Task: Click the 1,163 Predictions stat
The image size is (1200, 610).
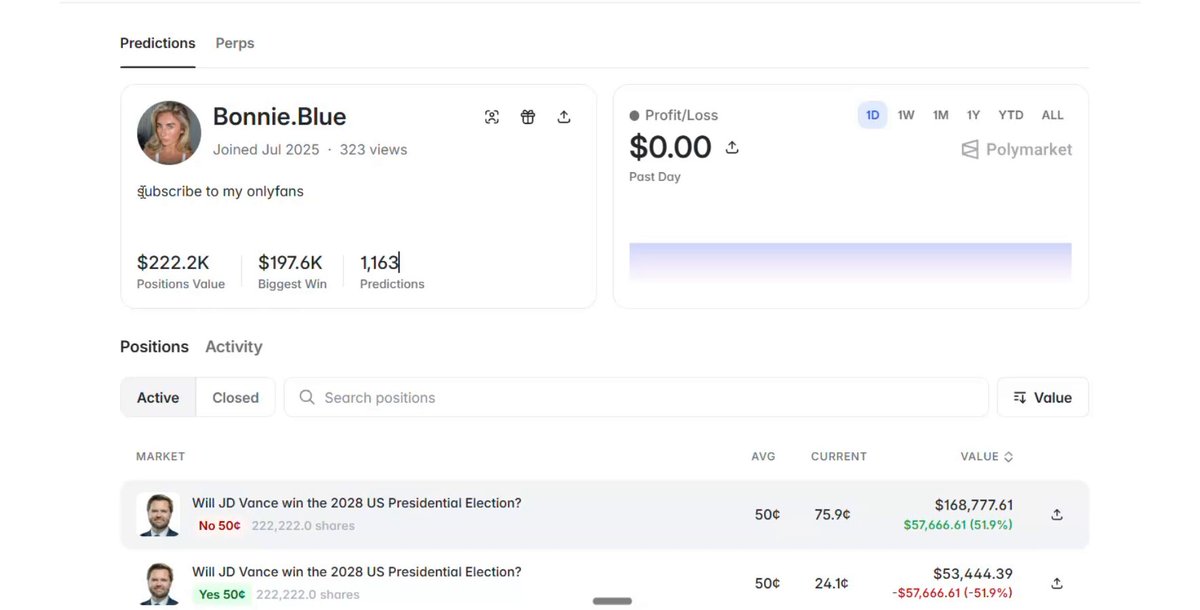Action: 392,271
